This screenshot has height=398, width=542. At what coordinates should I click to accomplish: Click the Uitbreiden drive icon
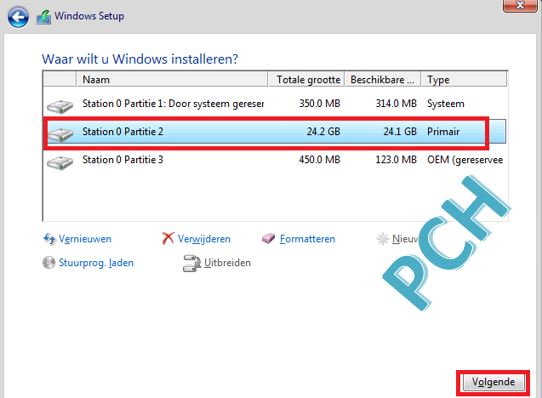[x=192, y=263]
